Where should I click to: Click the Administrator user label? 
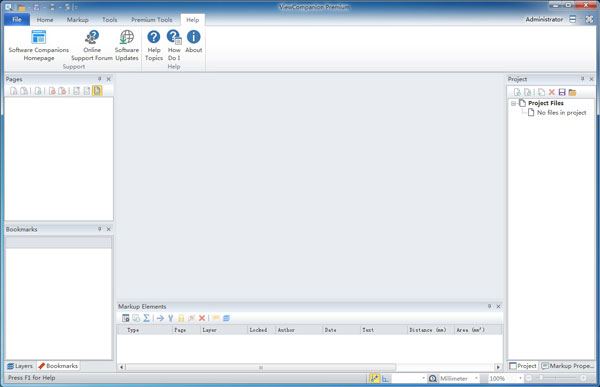click(x=544, y=19)
